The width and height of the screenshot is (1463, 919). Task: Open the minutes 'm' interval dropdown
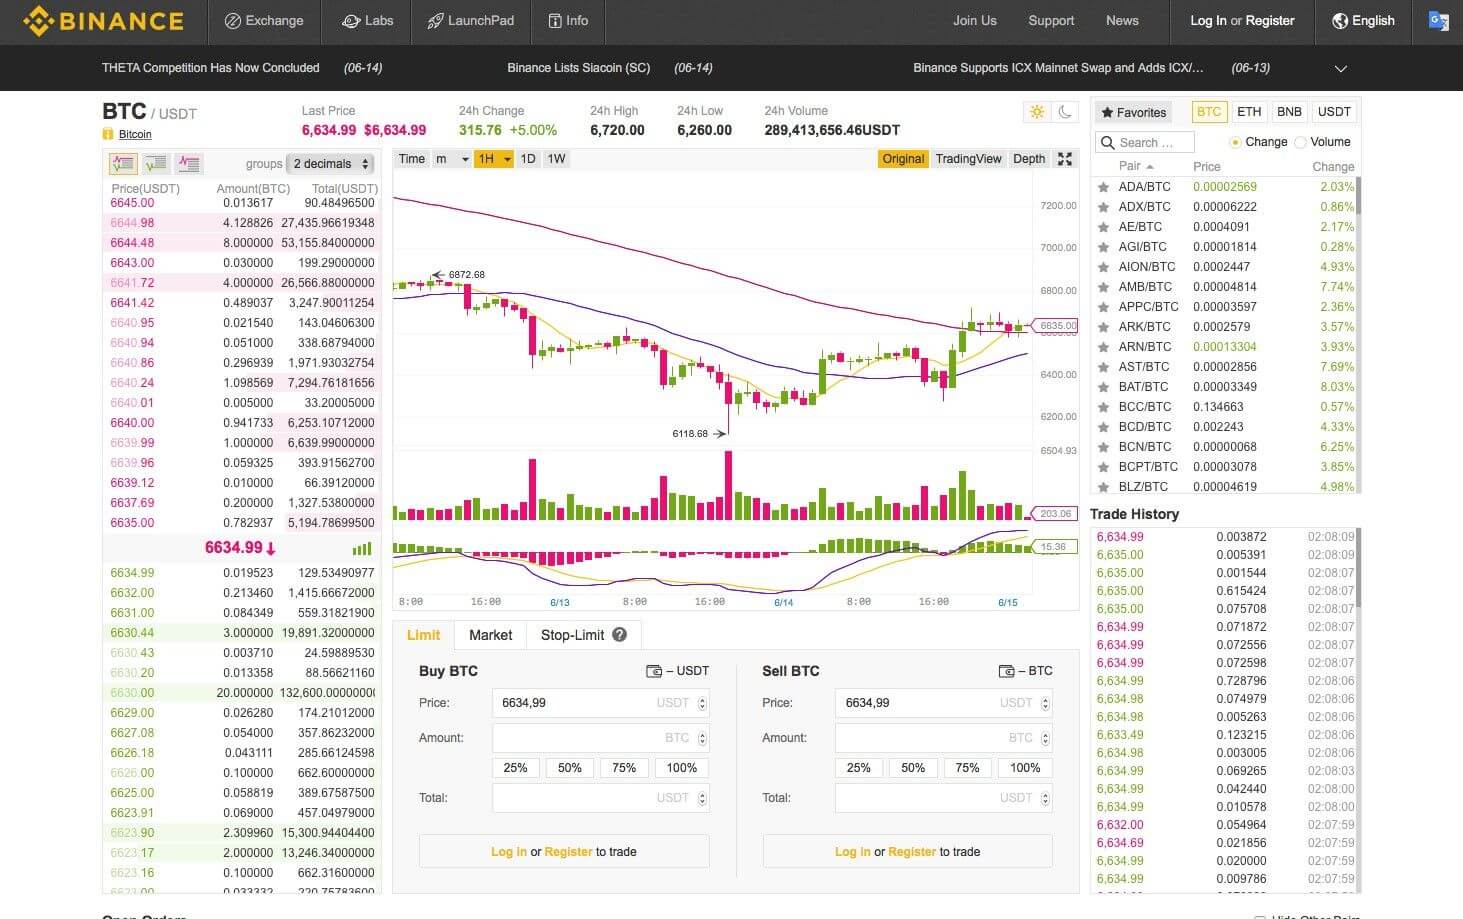(x=451, y=159)
